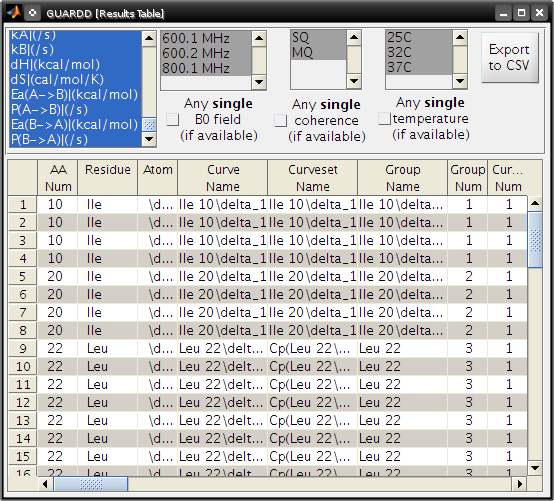Viewport: 554px width, 501px height.
Task: Select SQ in the coherence list
Action: (x=318, y=37)
